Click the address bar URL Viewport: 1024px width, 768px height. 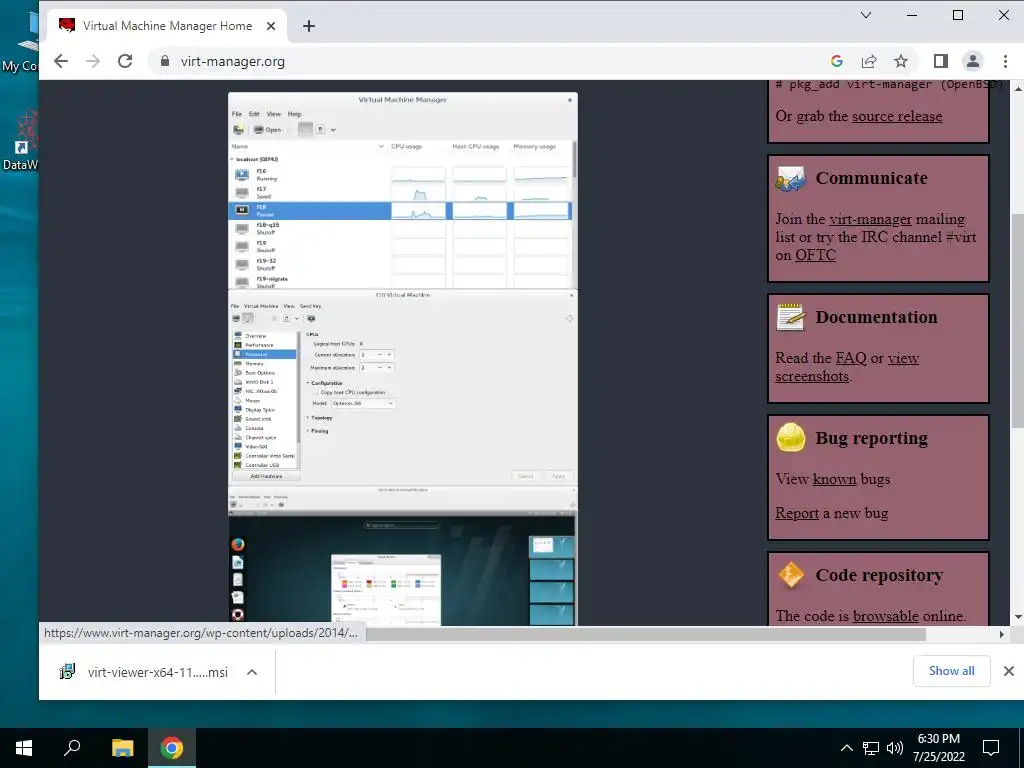point(232,61)
